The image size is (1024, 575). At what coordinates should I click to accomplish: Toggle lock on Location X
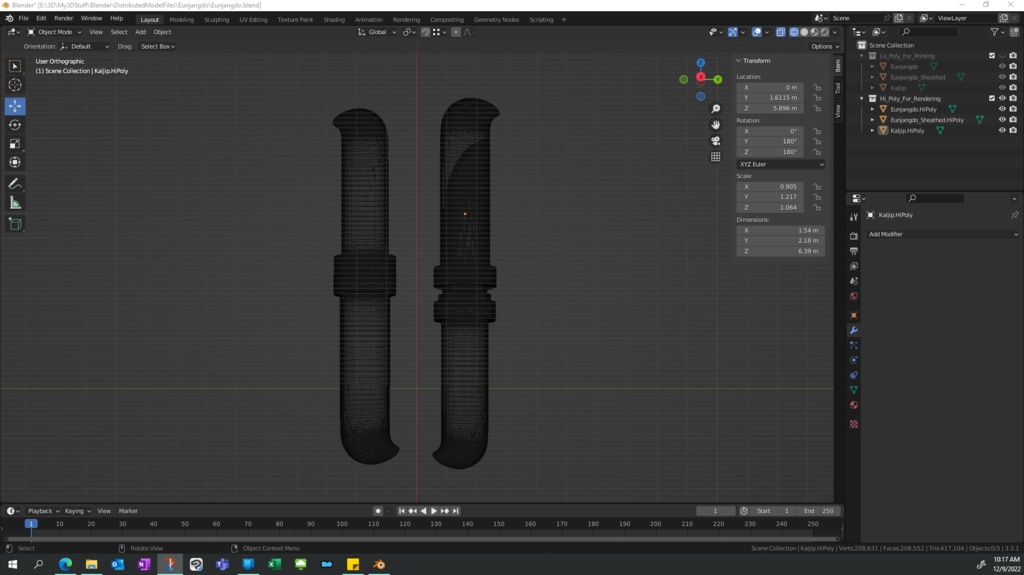pyautogui.click(x=817, y=87)
